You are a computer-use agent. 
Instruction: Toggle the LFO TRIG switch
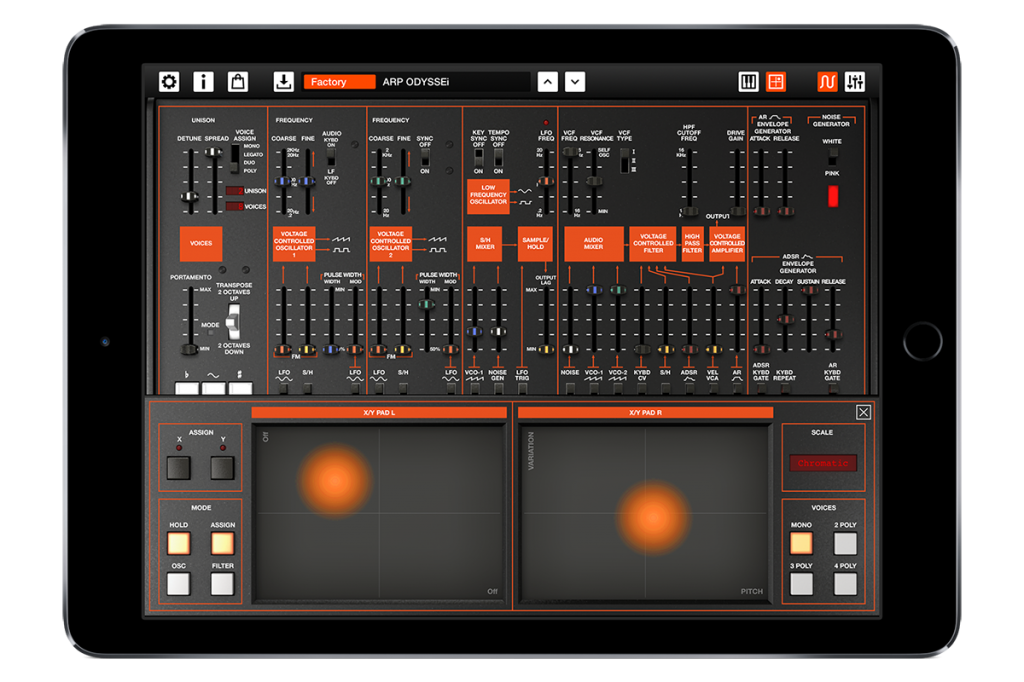(x=522, y=389)
